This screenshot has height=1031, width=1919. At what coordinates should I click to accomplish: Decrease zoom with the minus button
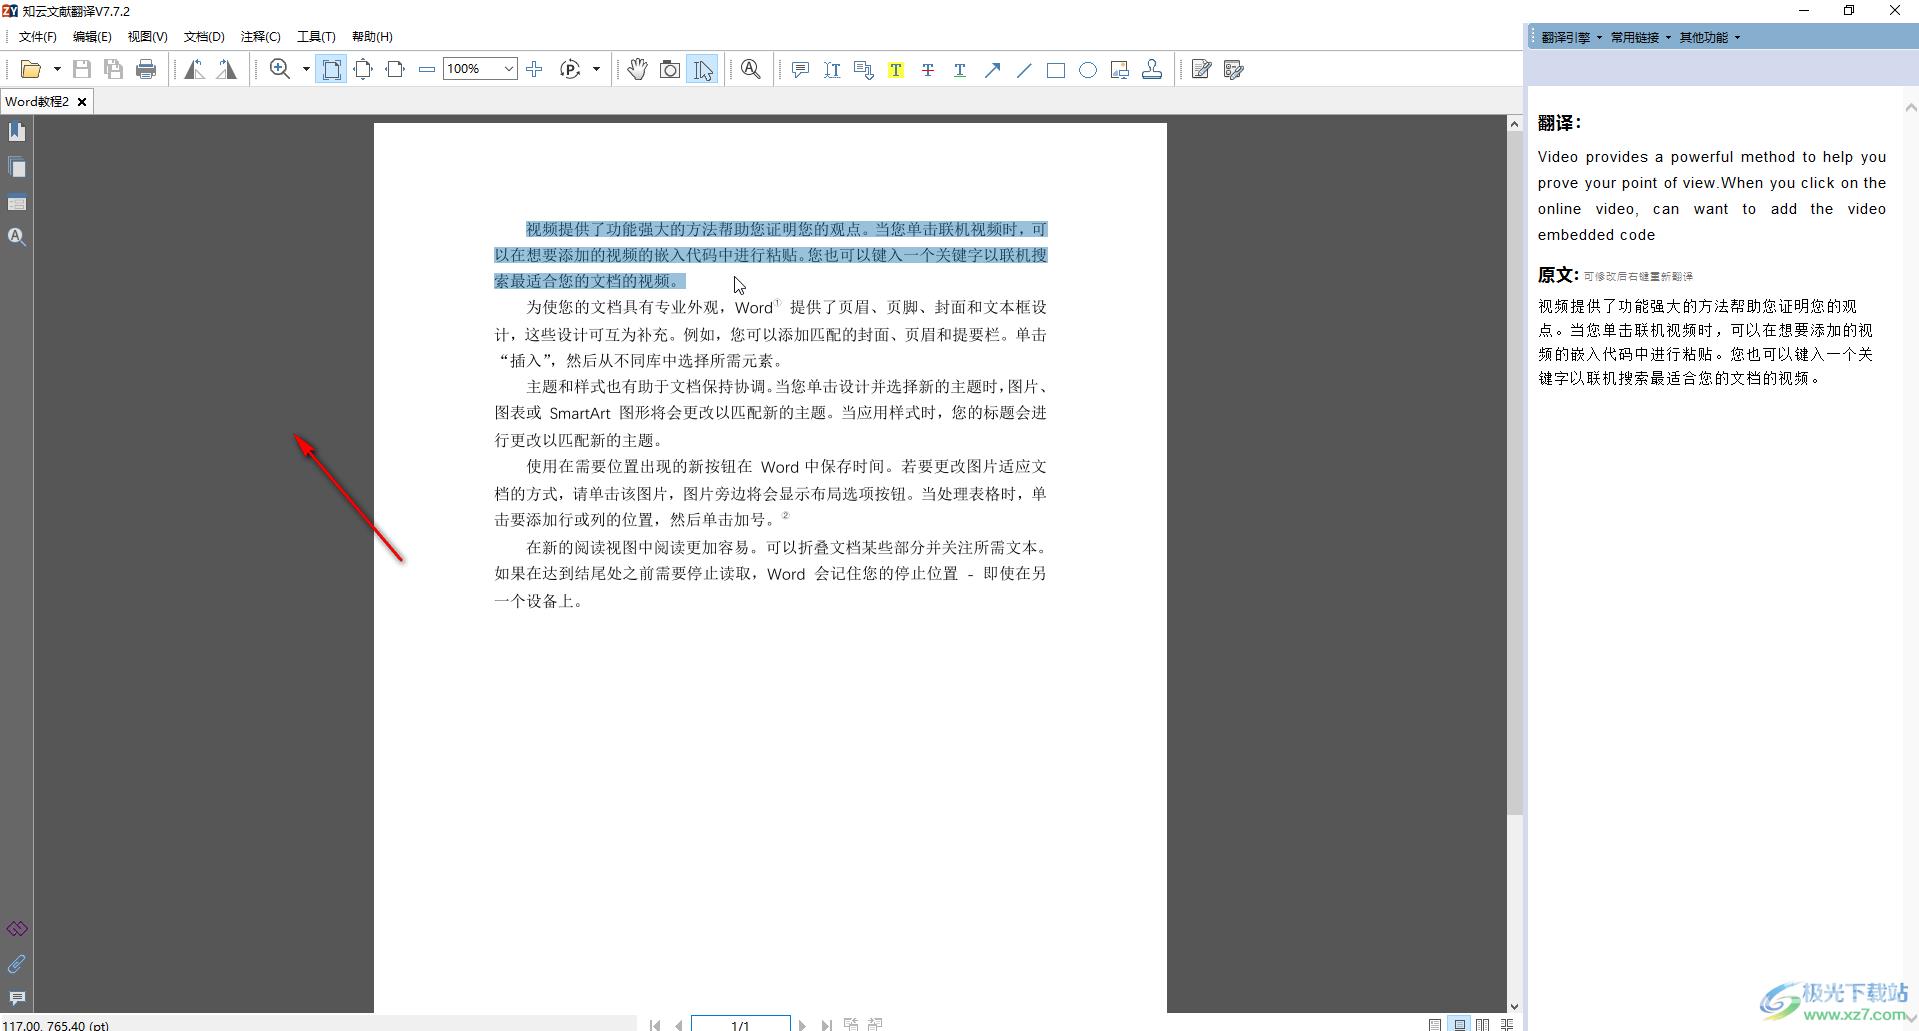coord(427,69)
